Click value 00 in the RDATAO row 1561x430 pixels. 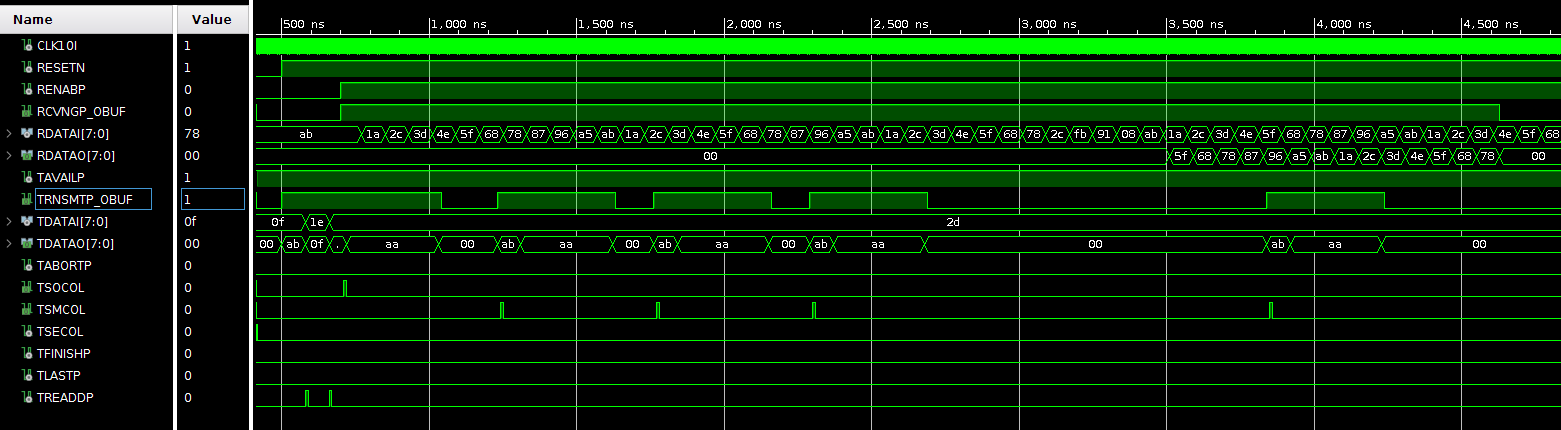point(191,156)
